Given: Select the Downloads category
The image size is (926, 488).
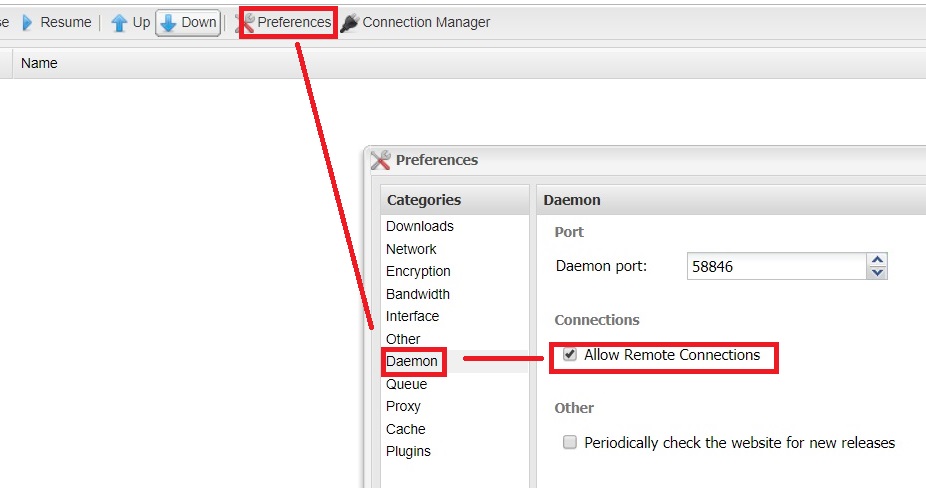Looking at the screenshot, I should (420, 227).
